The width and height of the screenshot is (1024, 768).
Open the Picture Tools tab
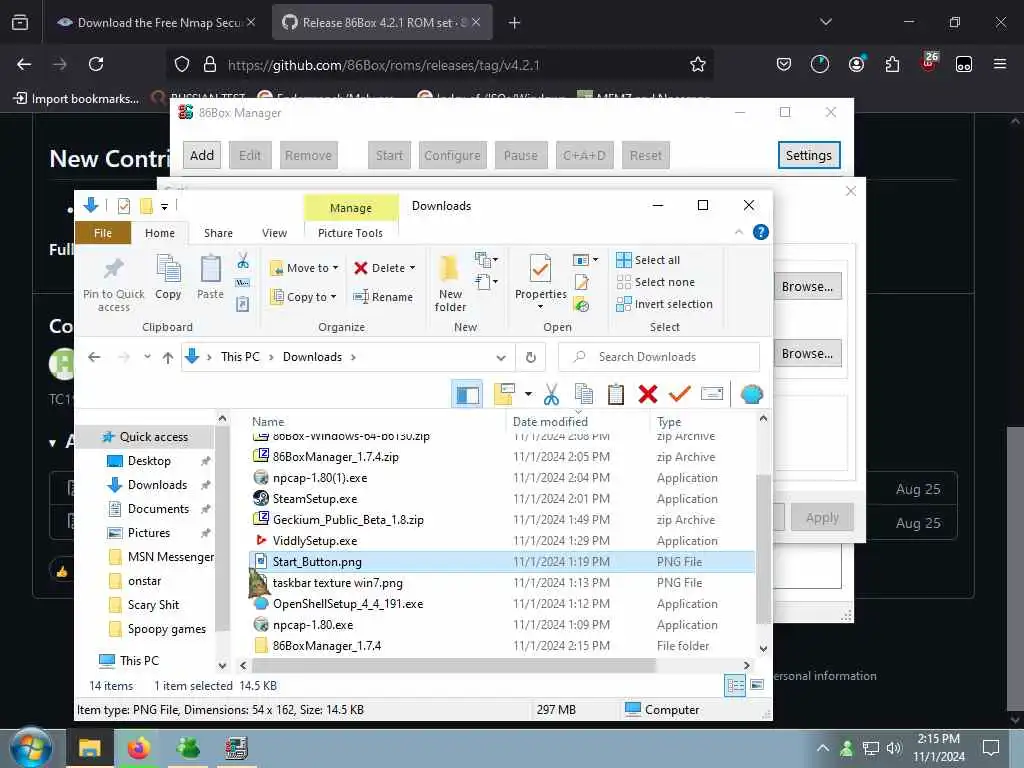350,233
